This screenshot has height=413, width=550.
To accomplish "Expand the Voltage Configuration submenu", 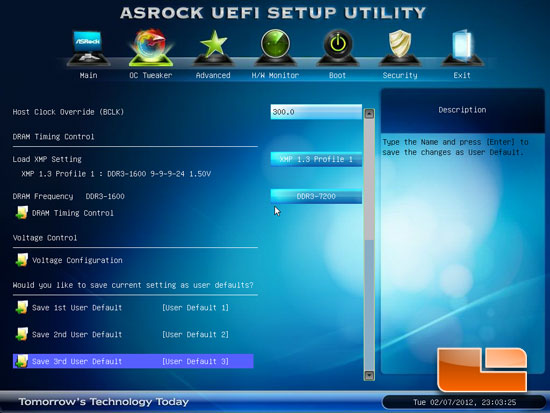I will [77, 260].
